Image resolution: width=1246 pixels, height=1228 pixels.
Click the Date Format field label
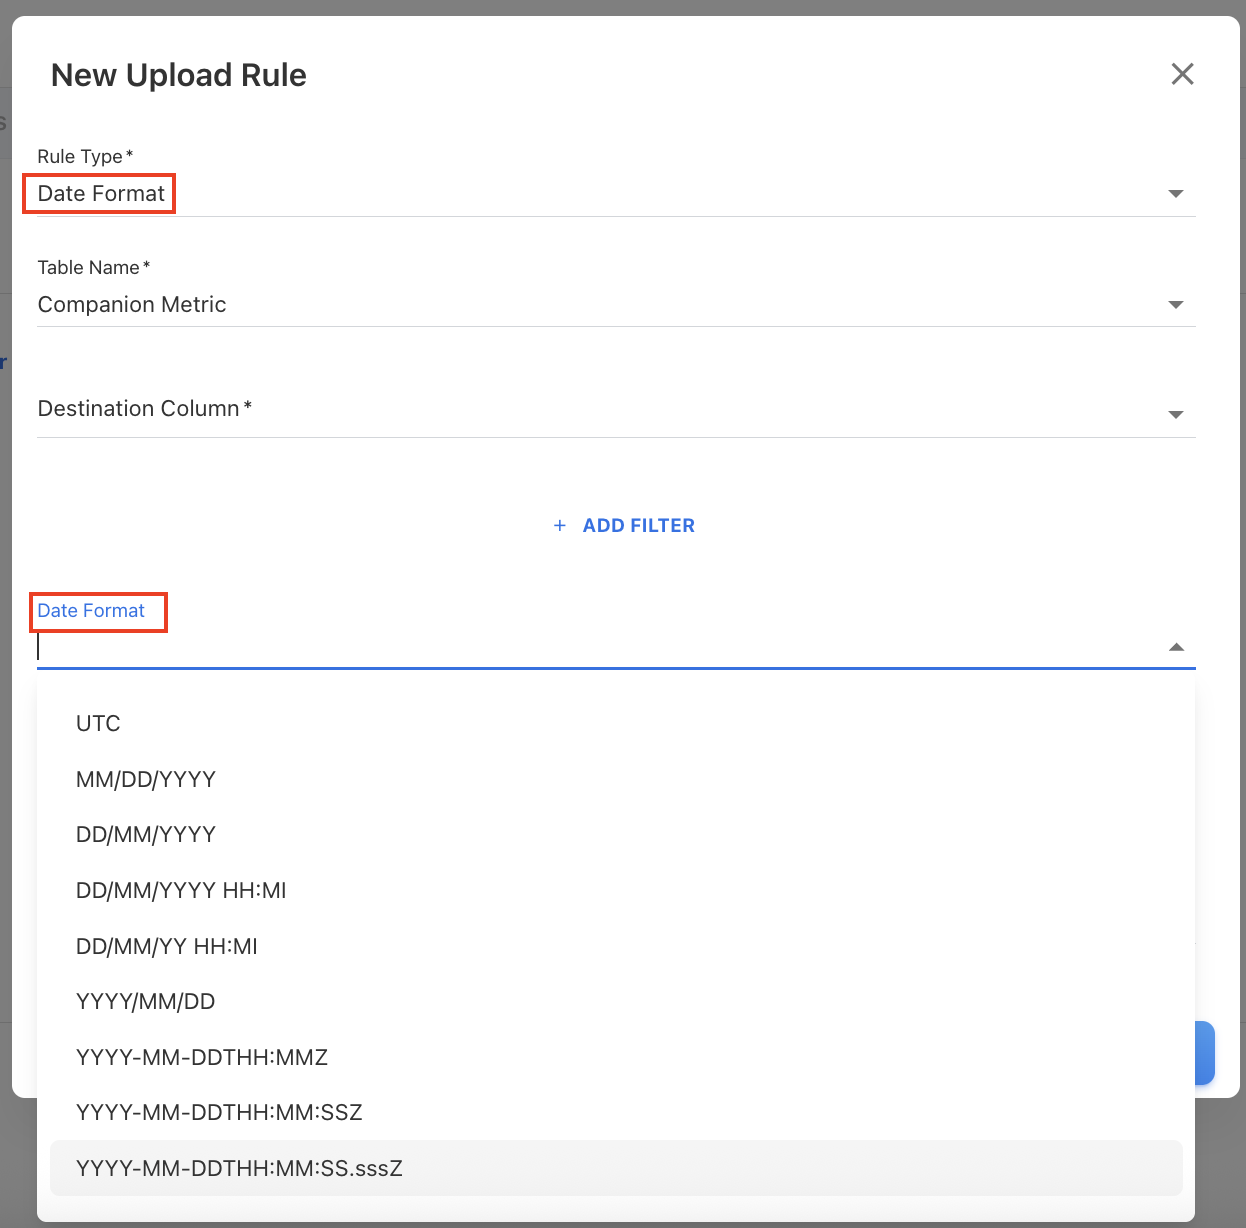click(x=91, y=611)
